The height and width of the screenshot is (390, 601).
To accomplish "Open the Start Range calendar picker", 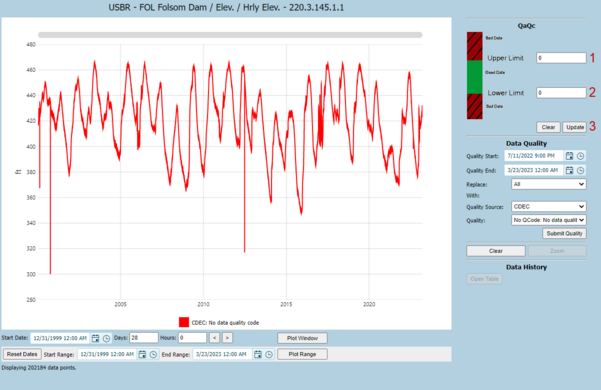I will pos(142,354).
